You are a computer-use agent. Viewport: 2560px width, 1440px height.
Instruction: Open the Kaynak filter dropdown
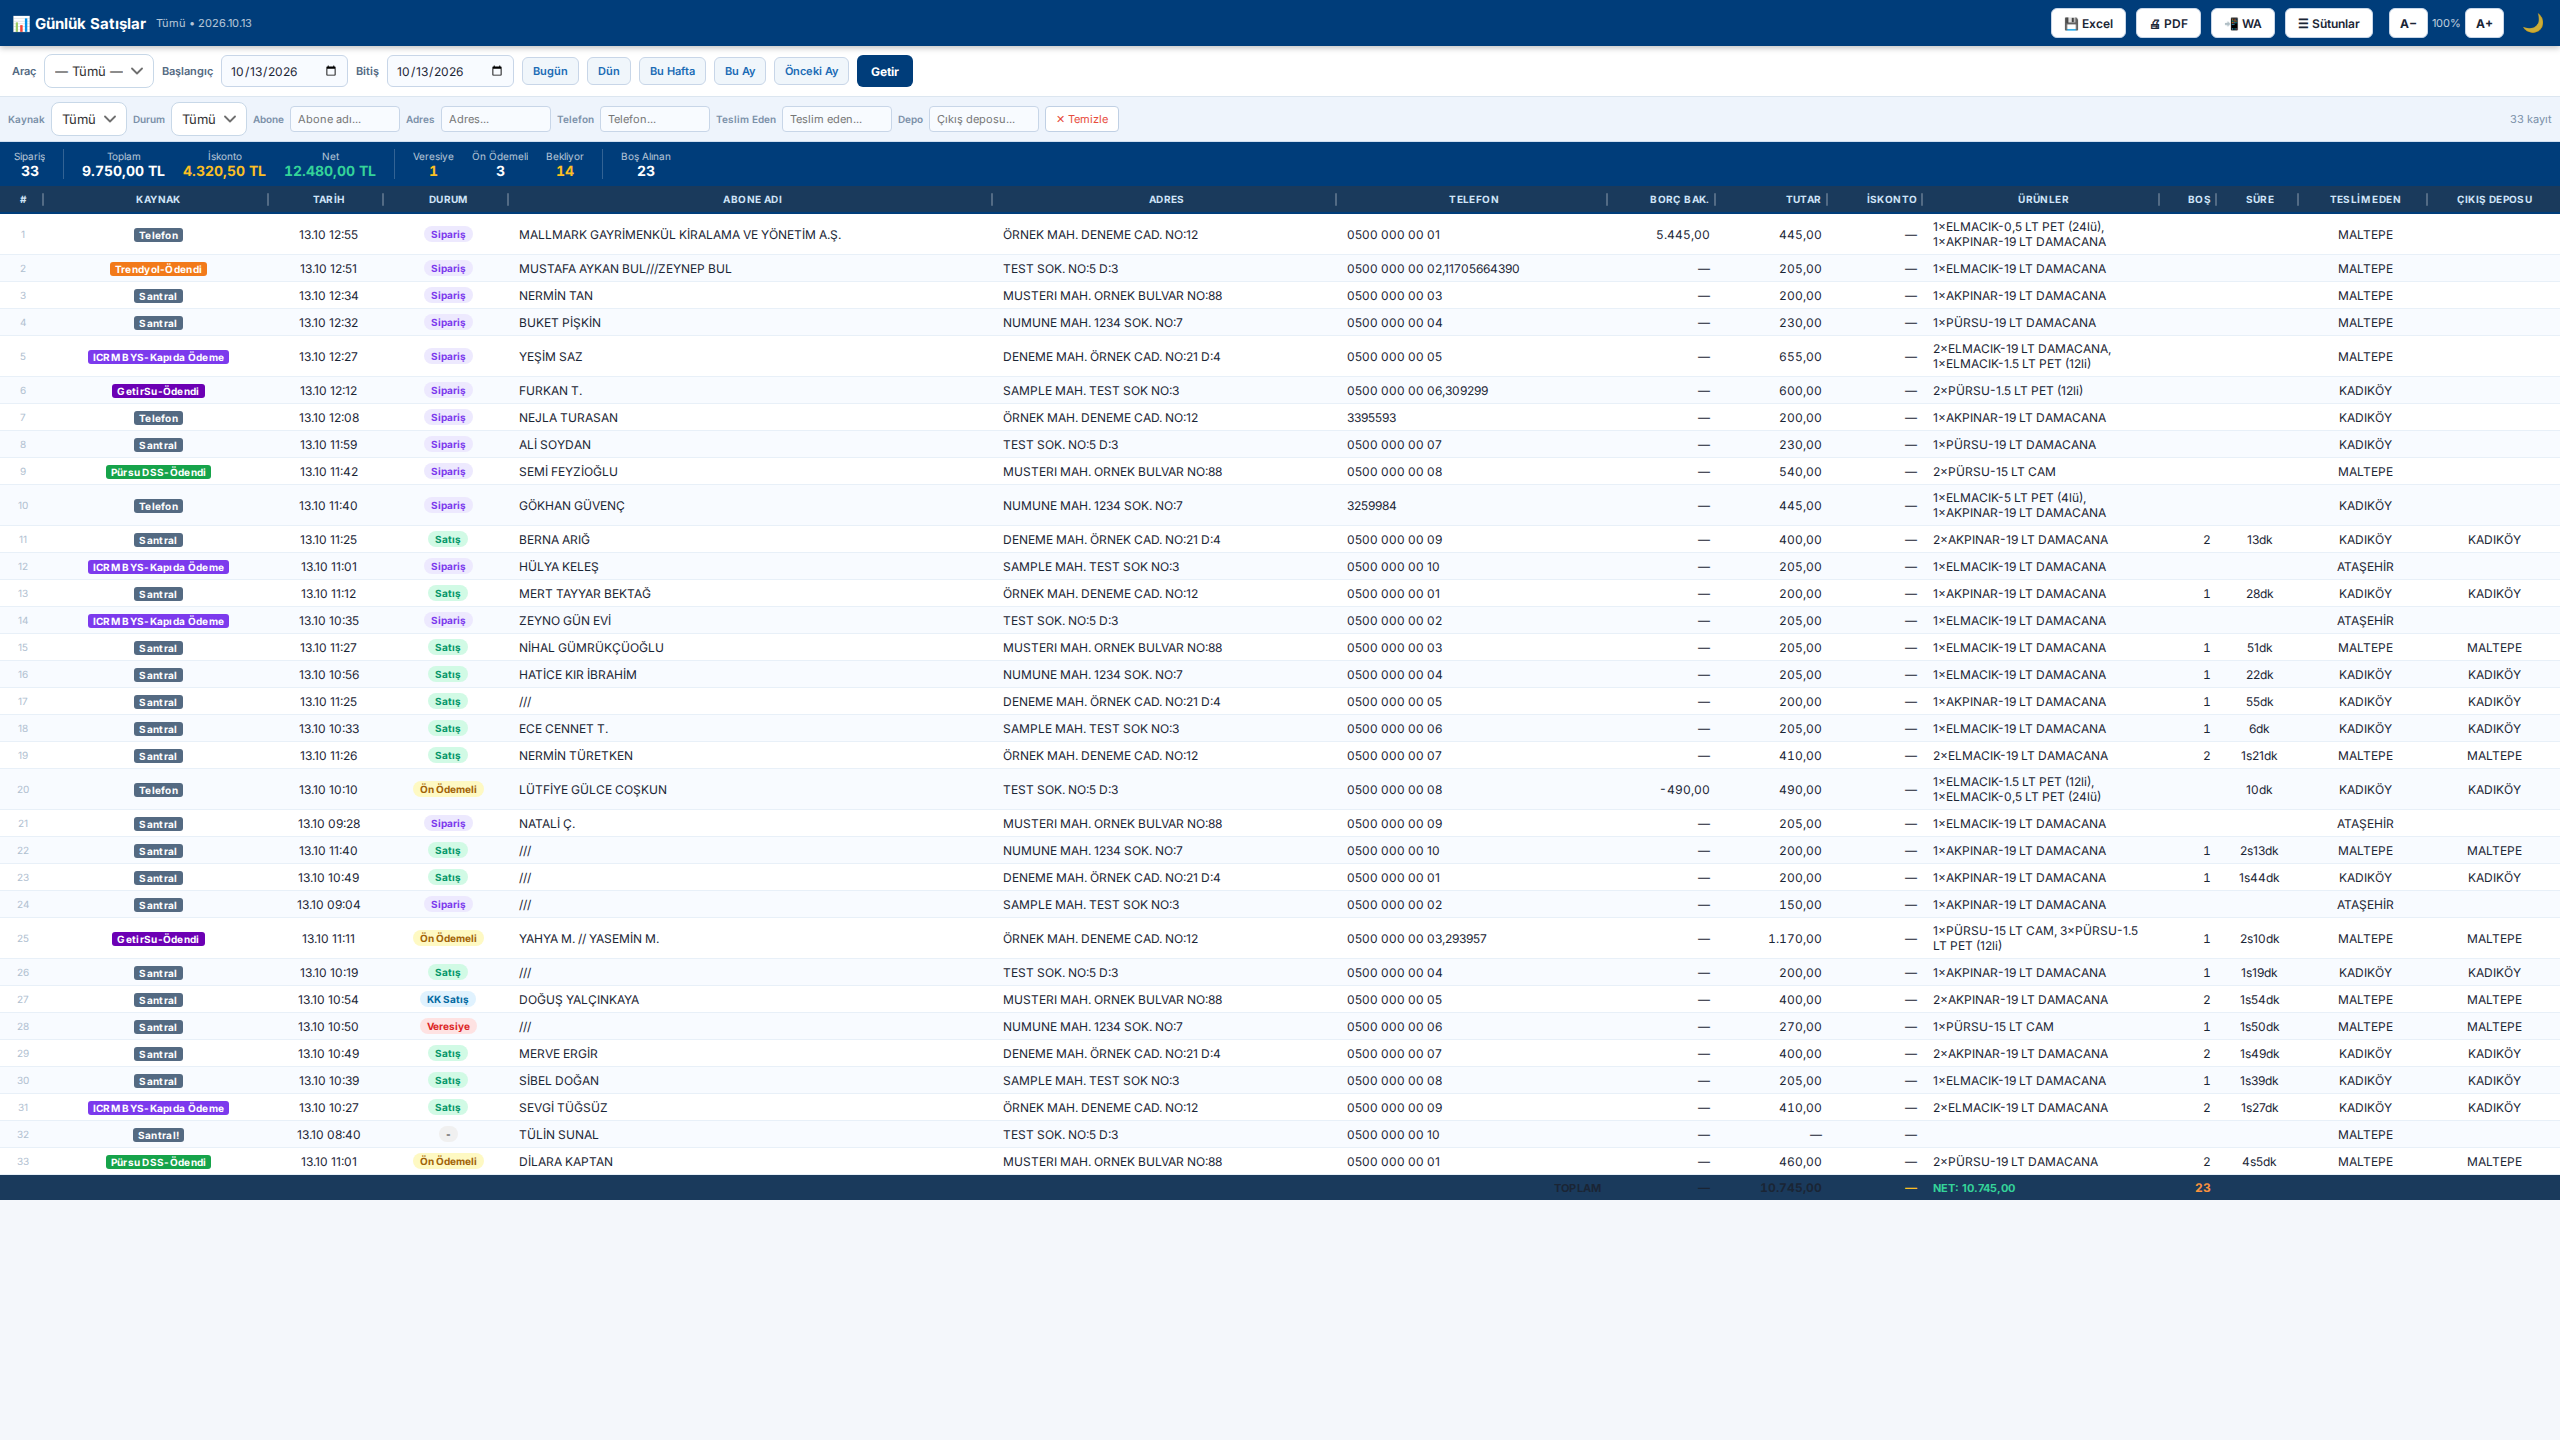89,119
